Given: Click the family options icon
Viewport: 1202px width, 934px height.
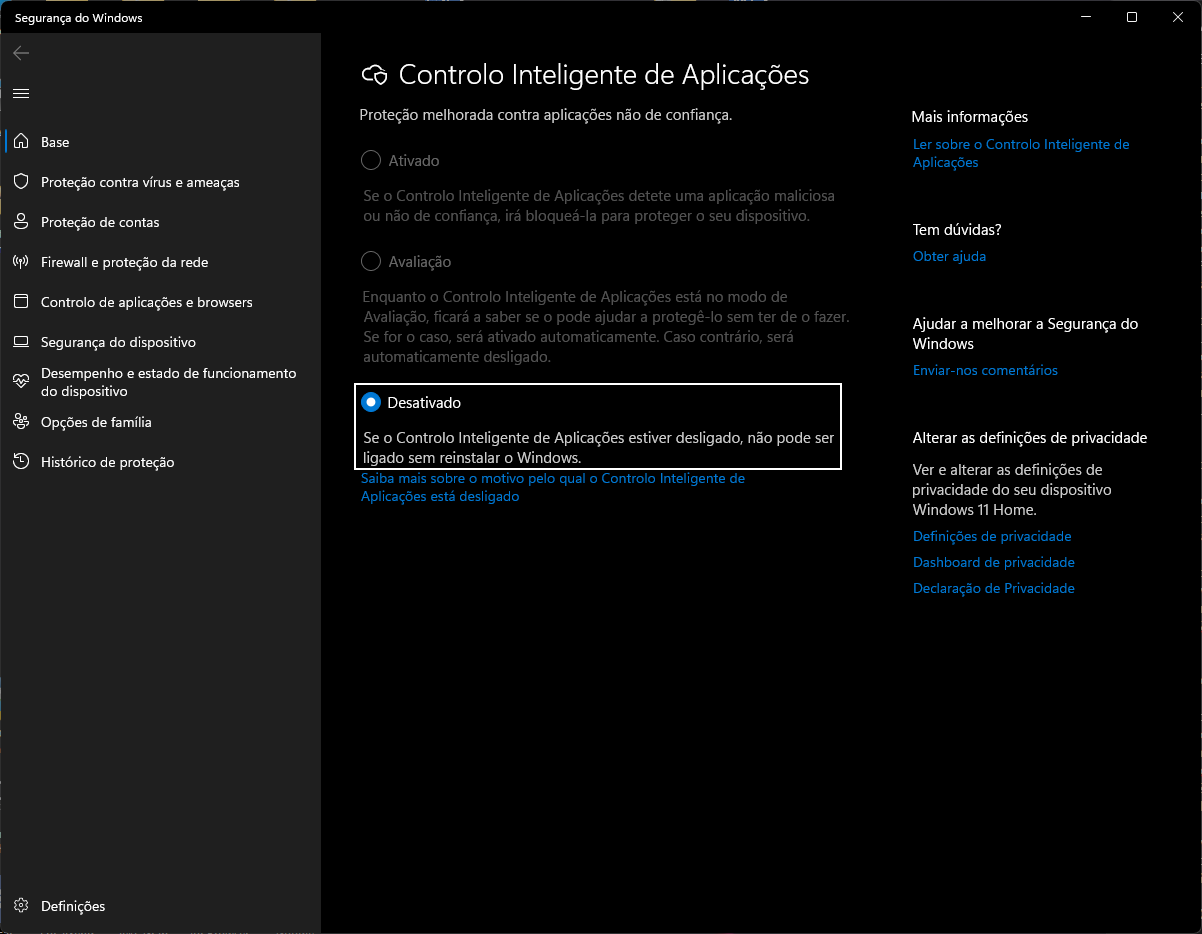Looking at the screenshot, I should (21, 422).
